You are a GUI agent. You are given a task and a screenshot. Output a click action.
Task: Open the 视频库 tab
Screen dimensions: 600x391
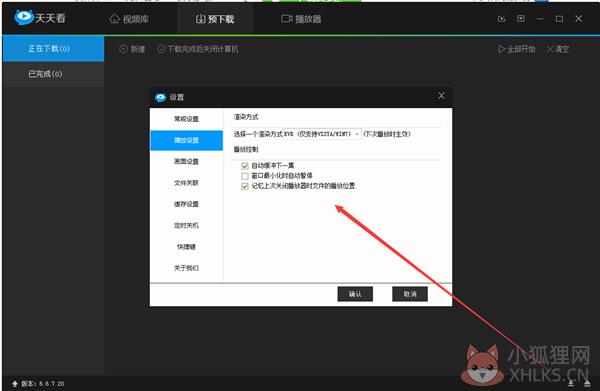[x=129, y=19]
